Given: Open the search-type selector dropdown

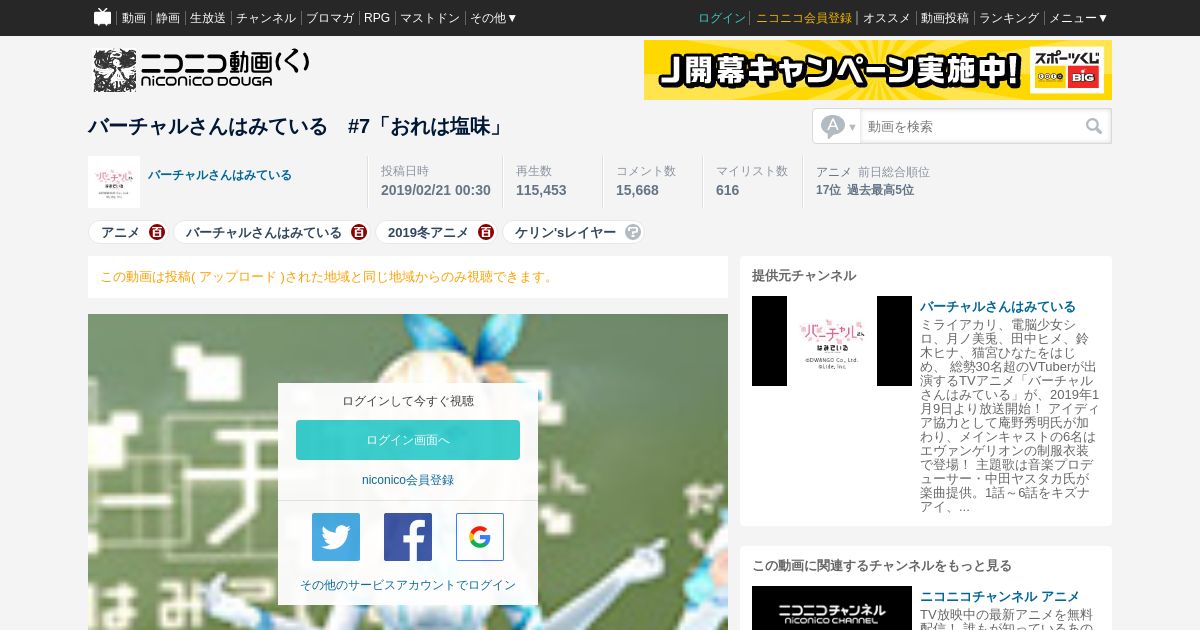Looking at the screenshot, I should pyautogui.click(x=838, y=126).
